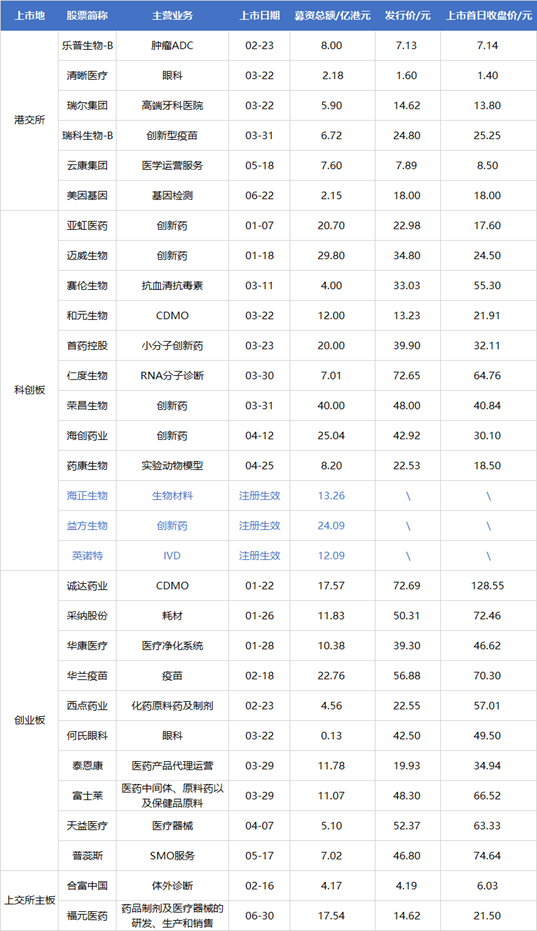Click the 抗血清抗毒素 business cell
The width and height of the screenshot is (537, 931).
point(172,286)
